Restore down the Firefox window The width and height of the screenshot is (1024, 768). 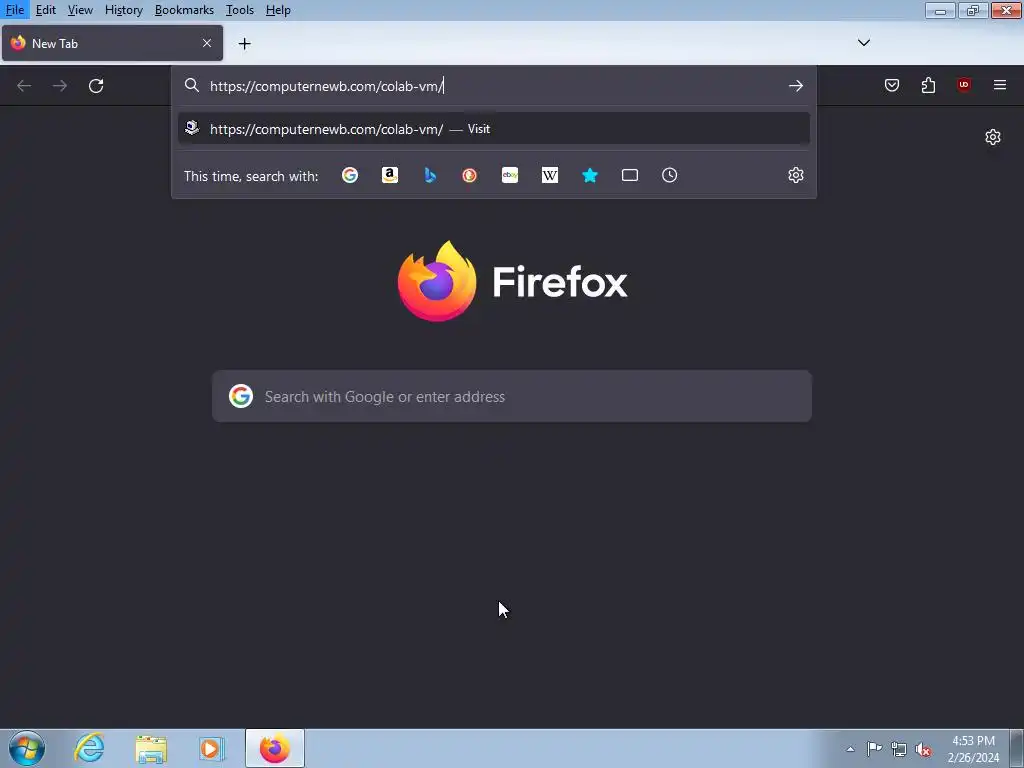[x=973, y=10]
